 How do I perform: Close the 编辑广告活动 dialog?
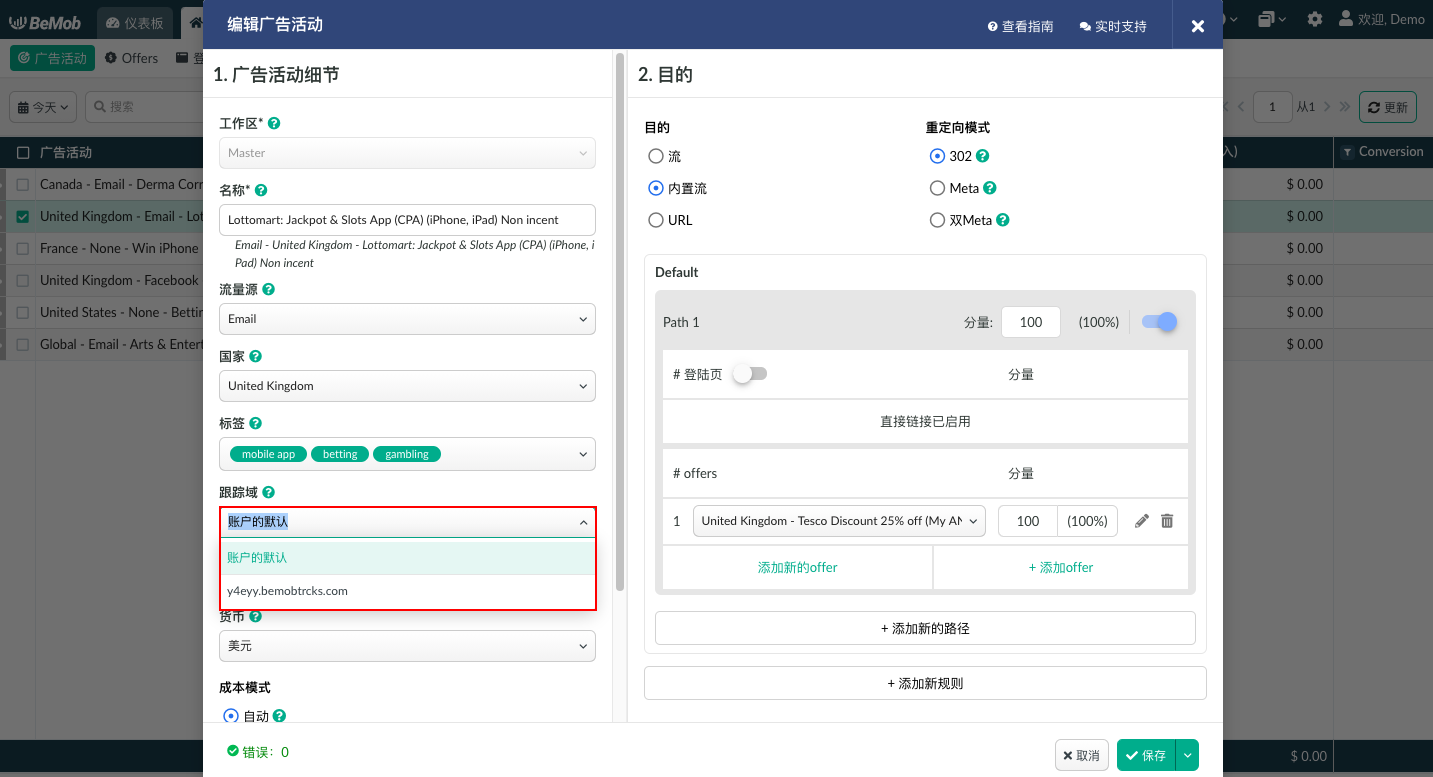pyautogui.click(x=1198, y=26)
